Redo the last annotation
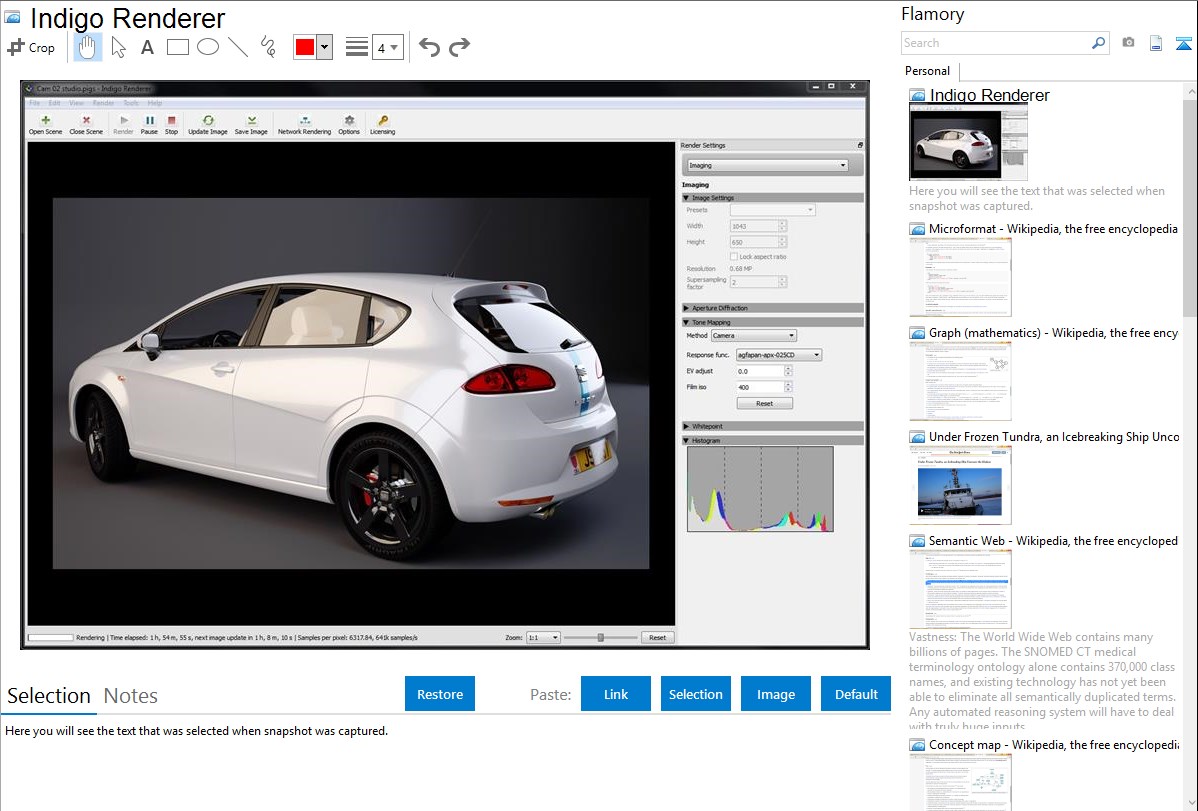The image size is (1198, 811). point(459,47)
